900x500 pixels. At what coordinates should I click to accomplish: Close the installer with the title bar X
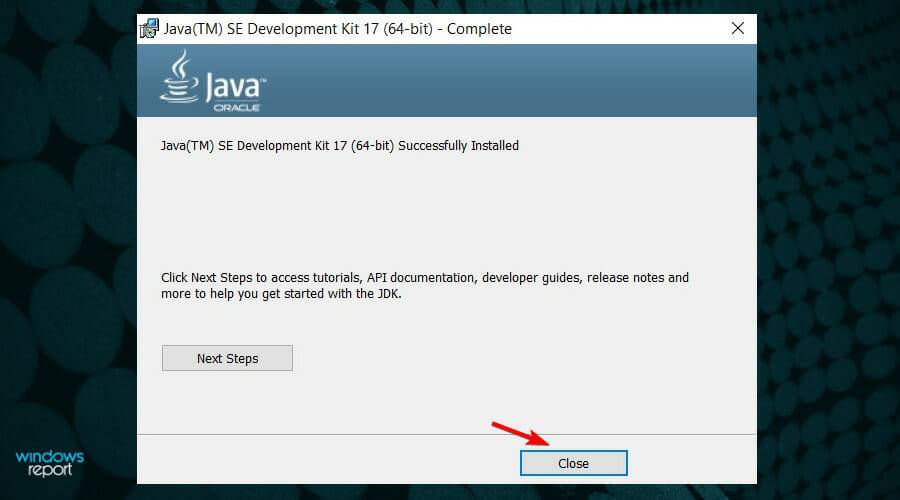[738, 28]
